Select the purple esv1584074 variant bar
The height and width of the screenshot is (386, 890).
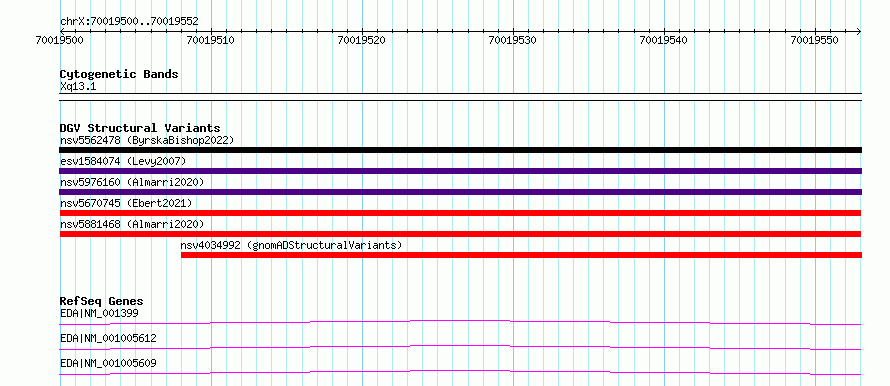(x=460, y=171)
